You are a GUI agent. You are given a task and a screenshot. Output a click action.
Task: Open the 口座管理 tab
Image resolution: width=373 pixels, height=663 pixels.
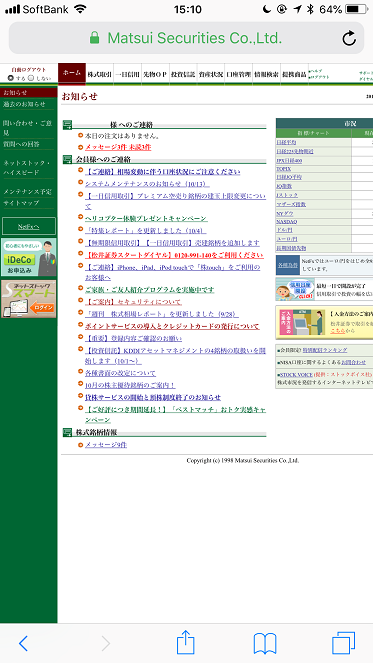tap(239, 74)
